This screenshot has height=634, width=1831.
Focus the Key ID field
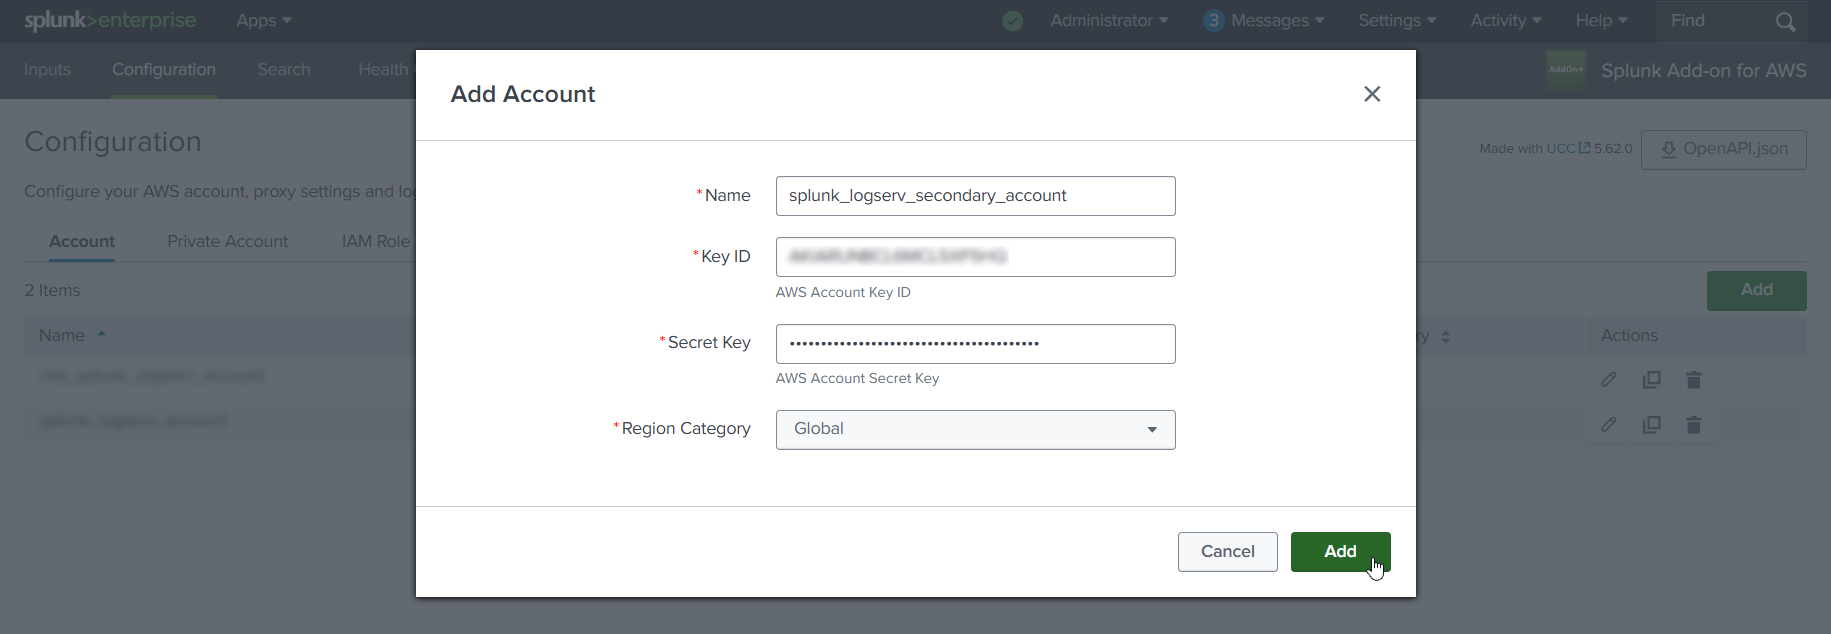tap(975, 257)
